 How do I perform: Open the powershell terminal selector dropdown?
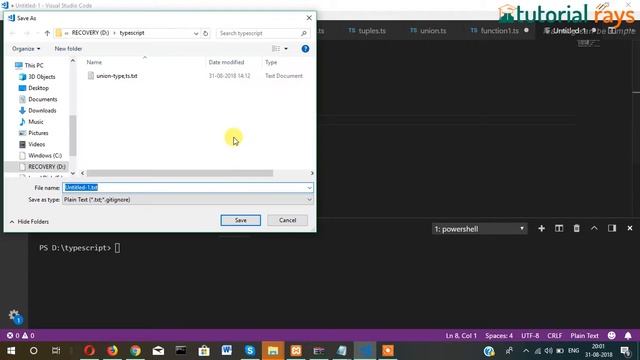click(480, 229)
